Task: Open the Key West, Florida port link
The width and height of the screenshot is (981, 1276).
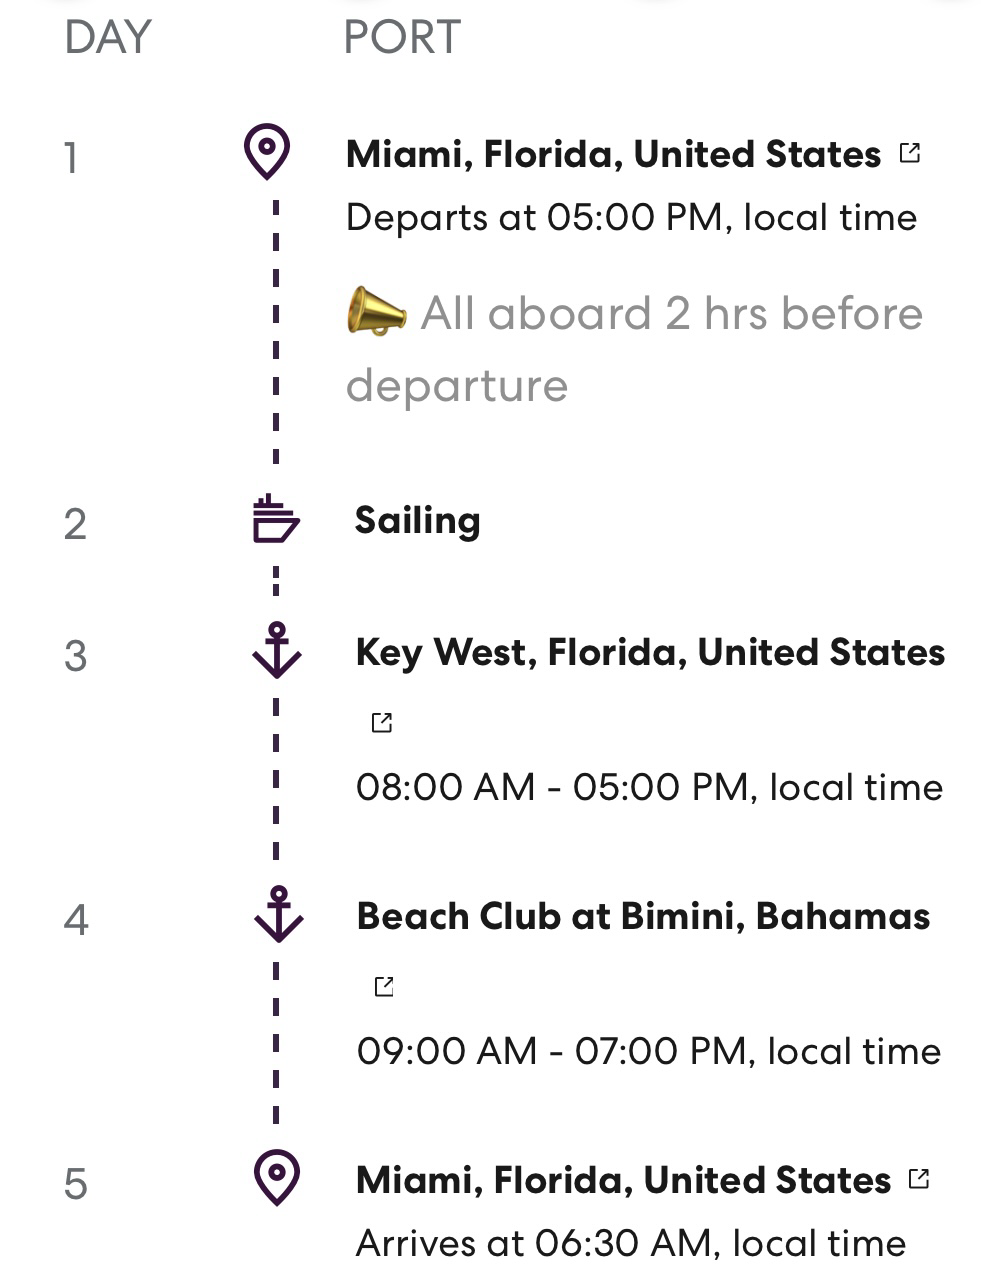Action: tap(650, 653)
